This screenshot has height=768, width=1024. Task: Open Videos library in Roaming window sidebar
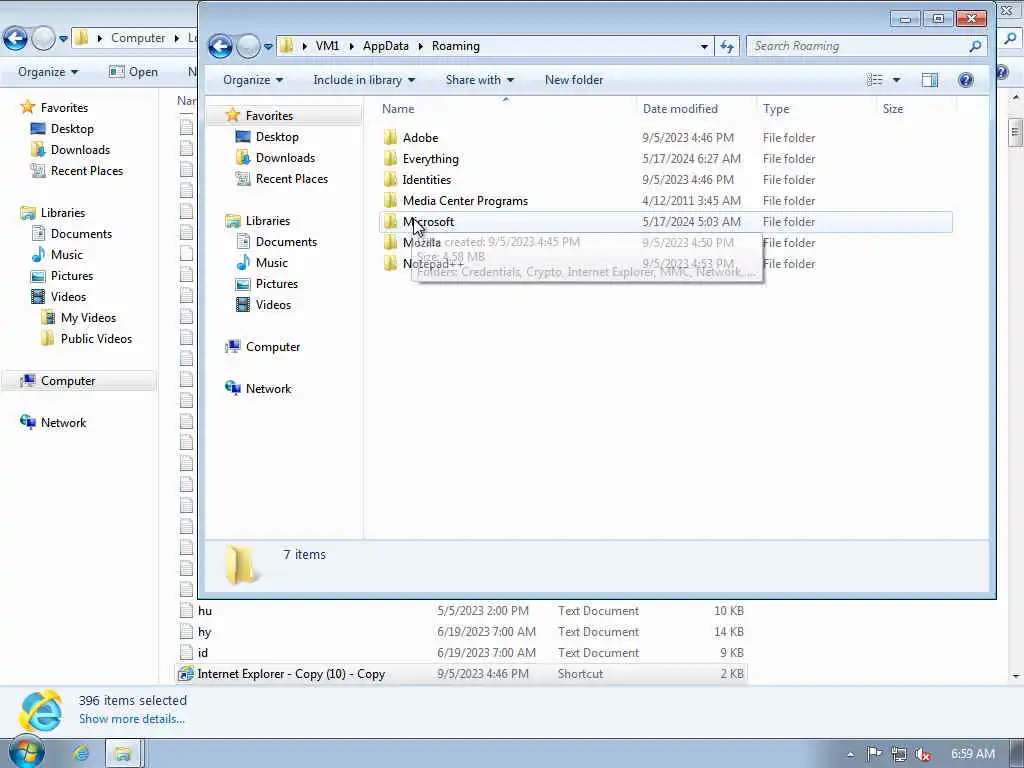[x=273, y=304]
